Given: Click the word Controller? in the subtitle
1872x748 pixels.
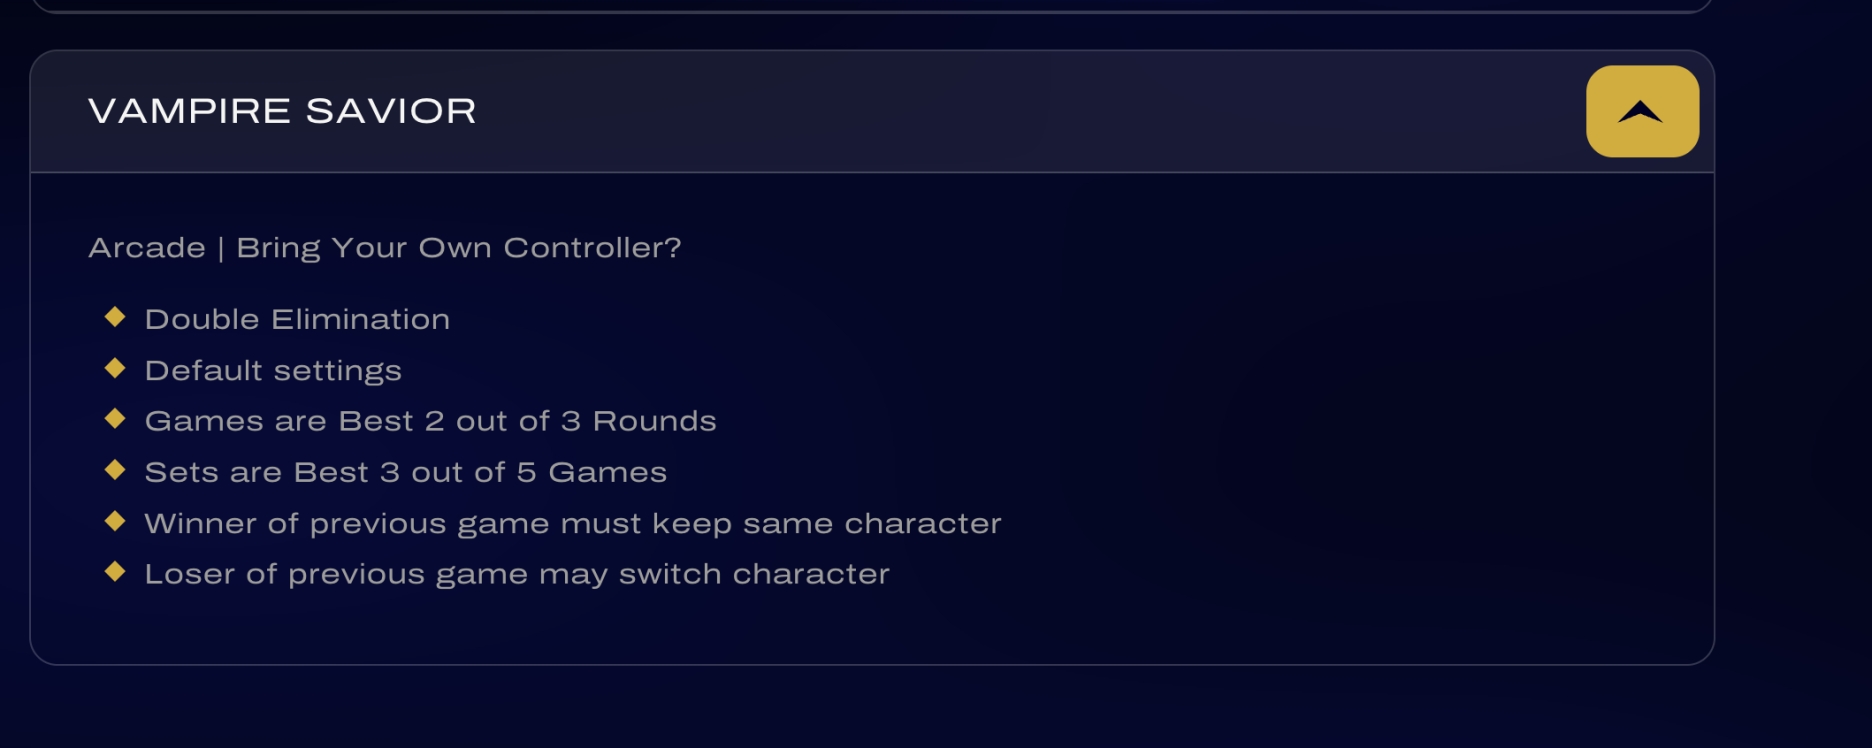Looking at the screenshot, I should coord(592,248).
